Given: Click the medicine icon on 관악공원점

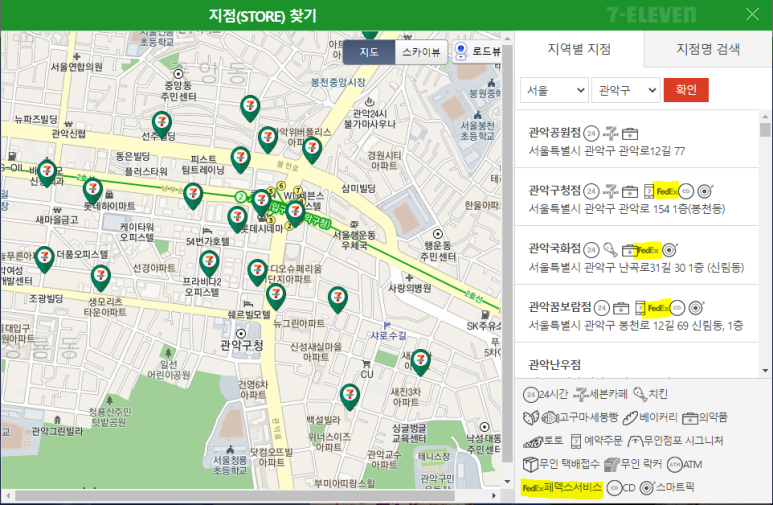Looking at the screenshot, I should tap(630, 133).
